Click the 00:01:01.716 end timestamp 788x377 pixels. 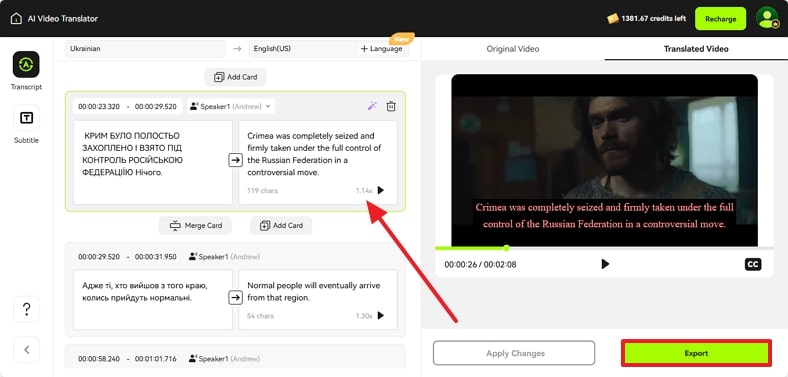coord(155,358)
